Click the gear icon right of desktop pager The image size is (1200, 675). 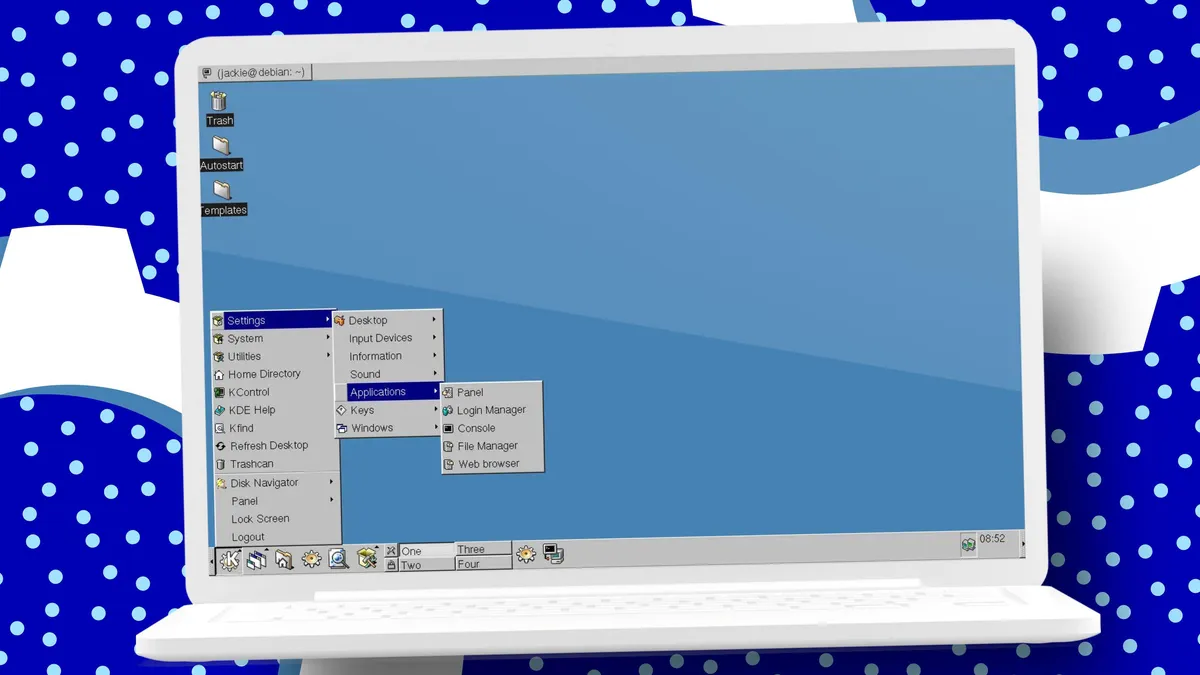(526, 553)
